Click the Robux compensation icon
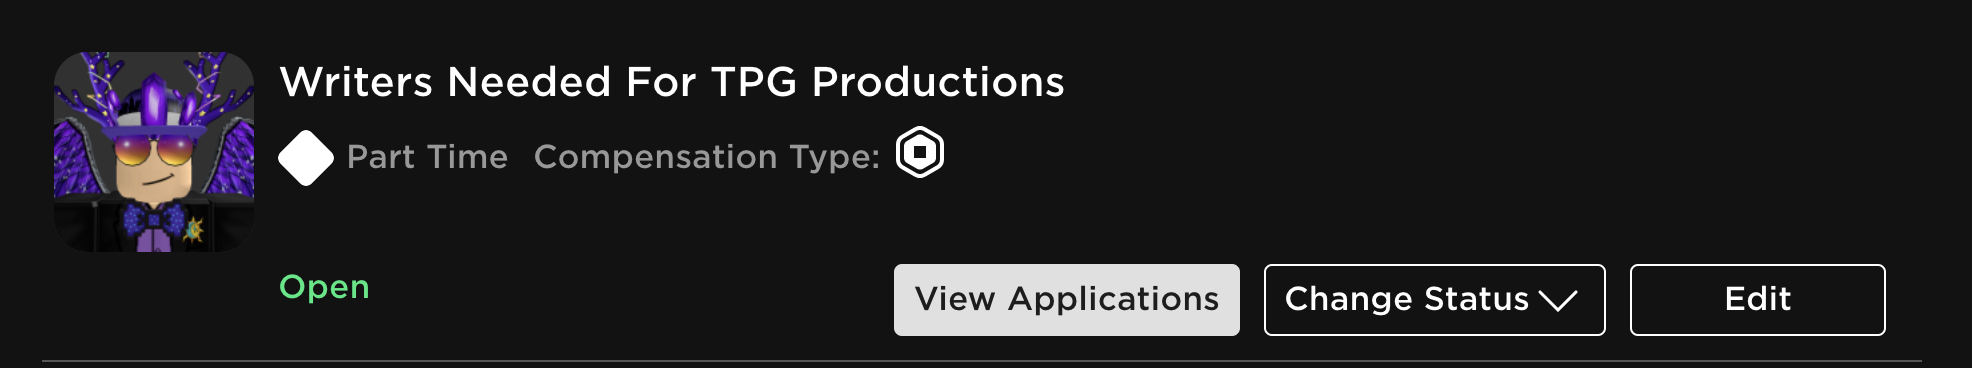Image resolution: width=1972 pixels, height=368 pixels. (x=920, y=153)
